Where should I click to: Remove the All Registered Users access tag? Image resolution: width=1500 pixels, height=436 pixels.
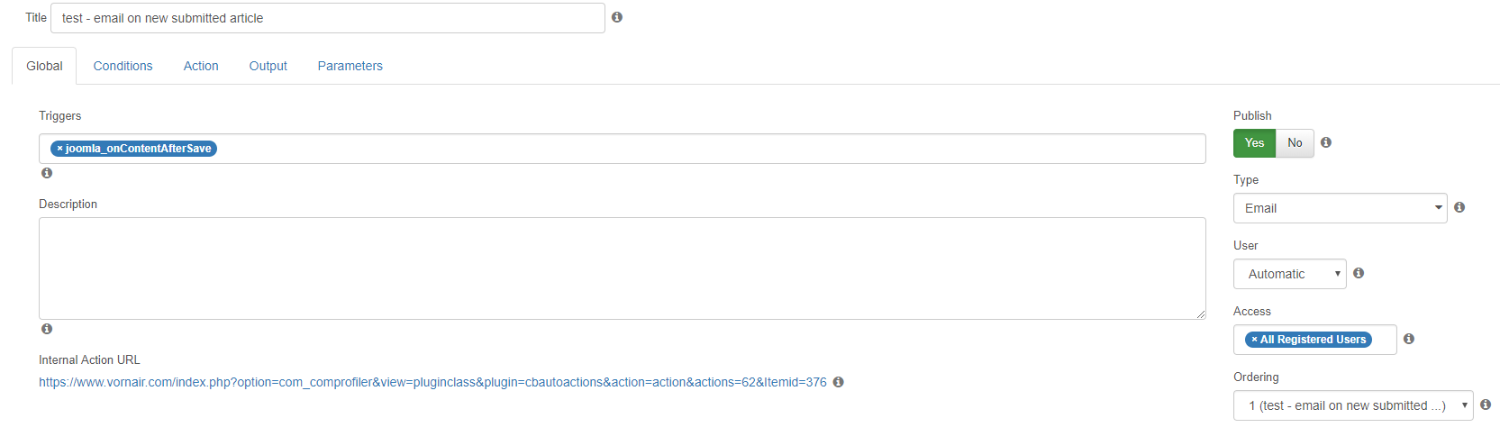(x=1254, y=339)
